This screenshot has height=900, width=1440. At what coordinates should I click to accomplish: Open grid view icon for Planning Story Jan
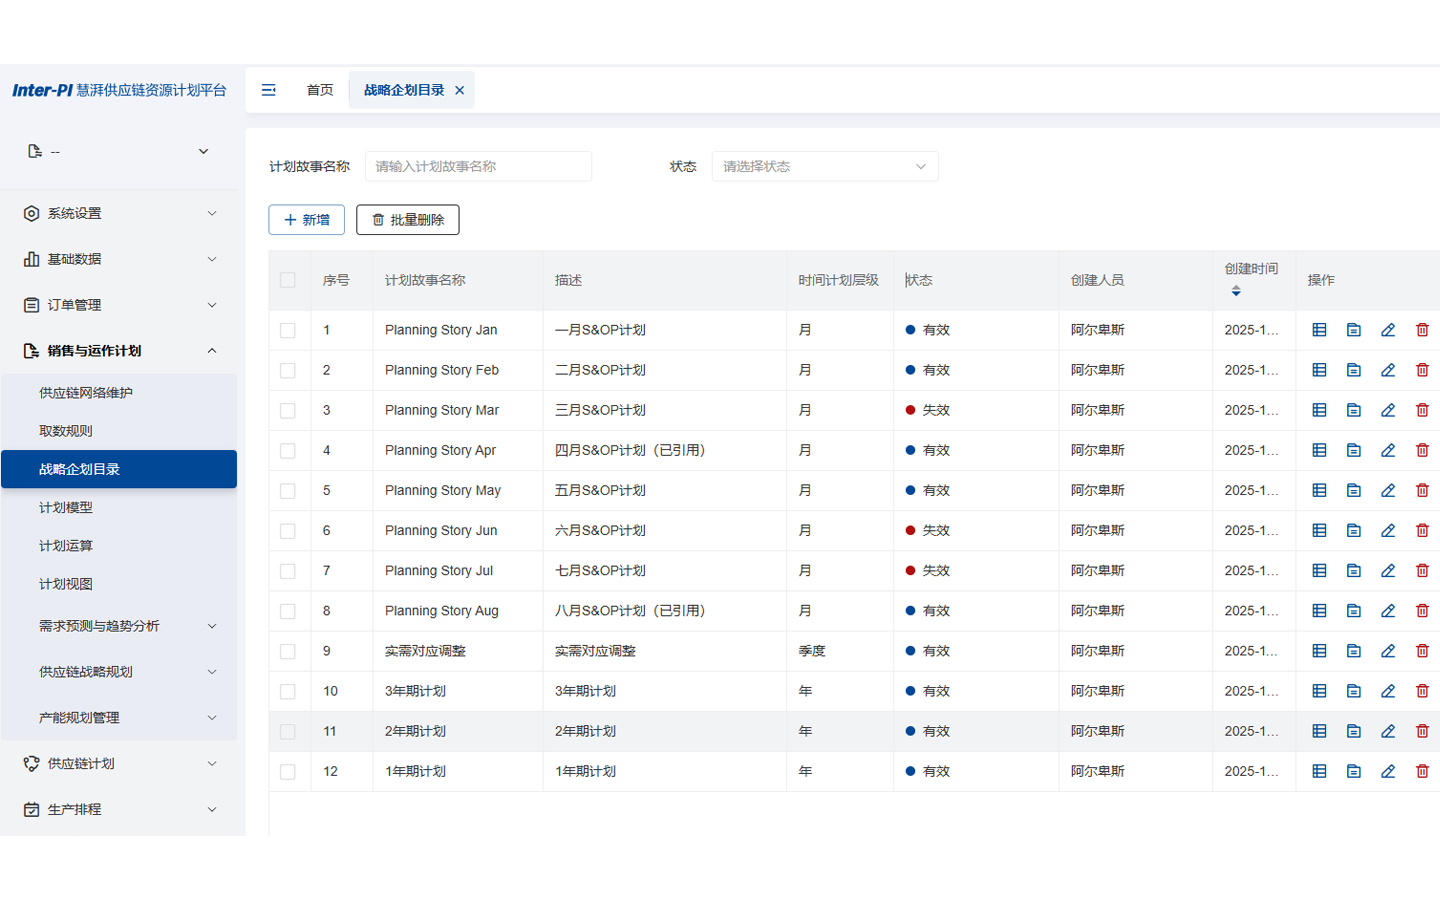[1319, 329]
